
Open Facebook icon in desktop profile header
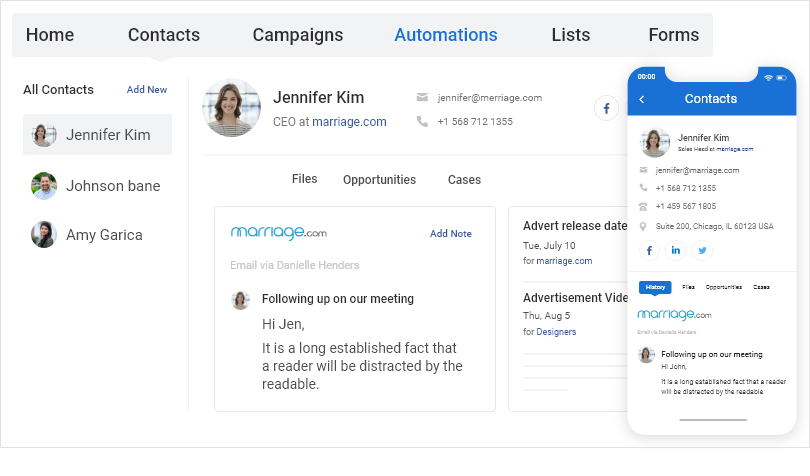point(606,109)
